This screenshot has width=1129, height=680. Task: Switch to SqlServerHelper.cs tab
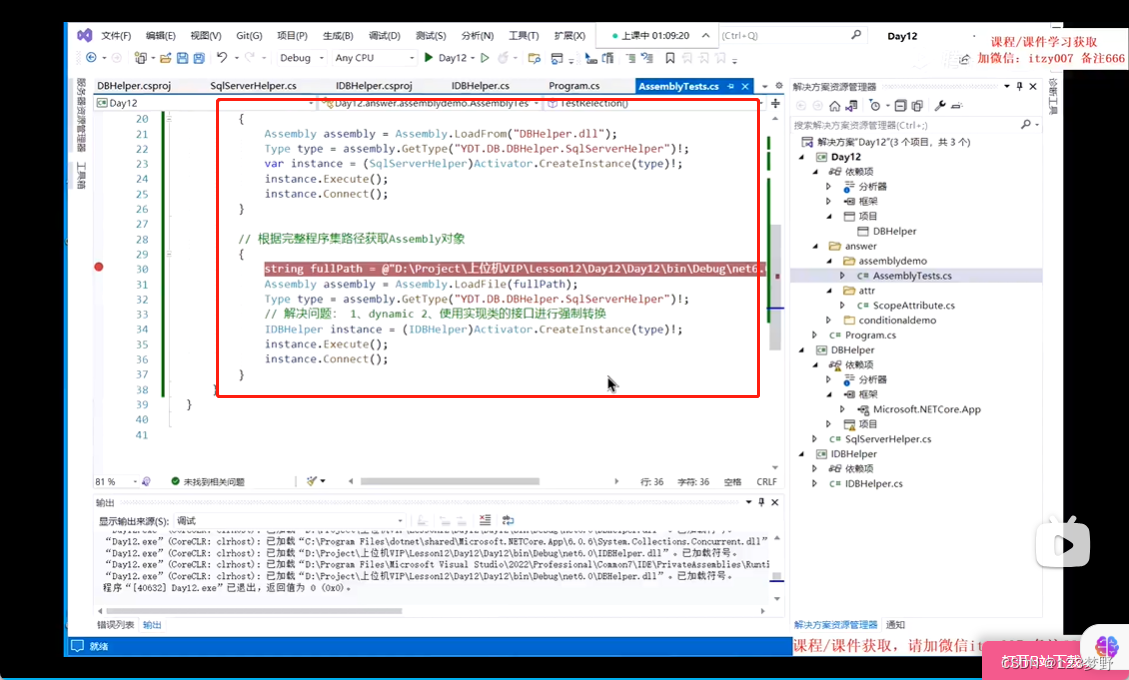(x=253, y=86)
